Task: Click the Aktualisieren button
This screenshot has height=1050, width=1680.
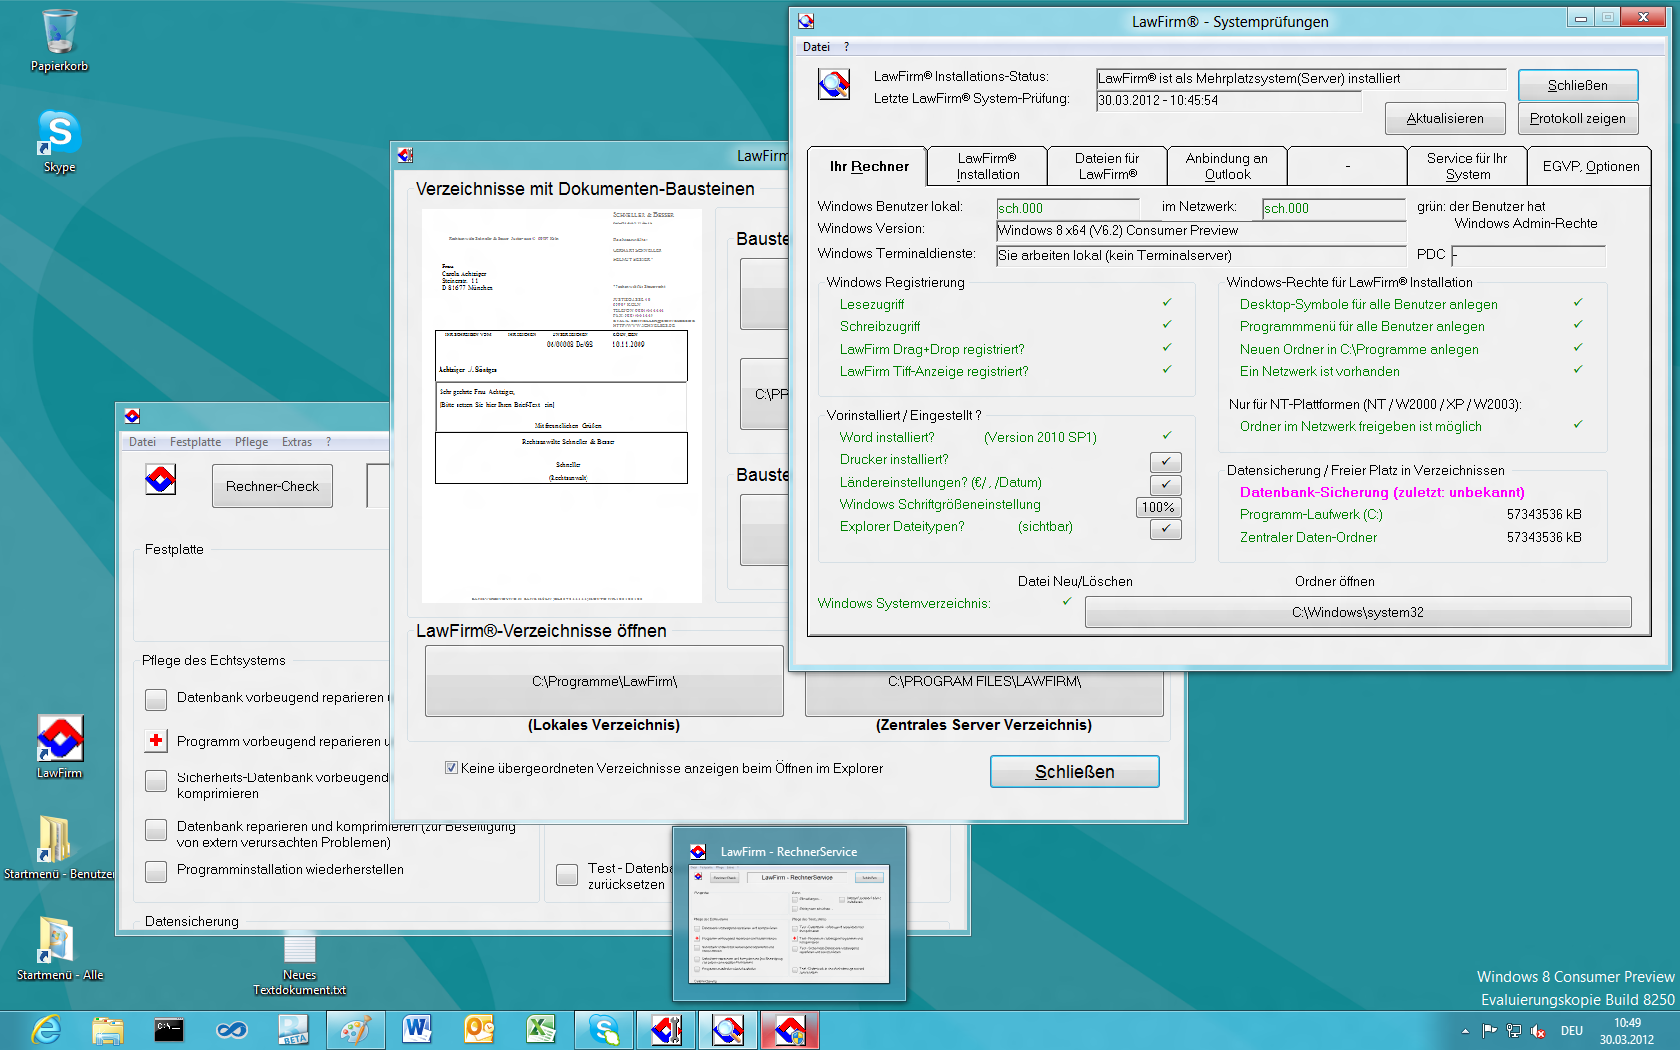Action: [1444, 118]
